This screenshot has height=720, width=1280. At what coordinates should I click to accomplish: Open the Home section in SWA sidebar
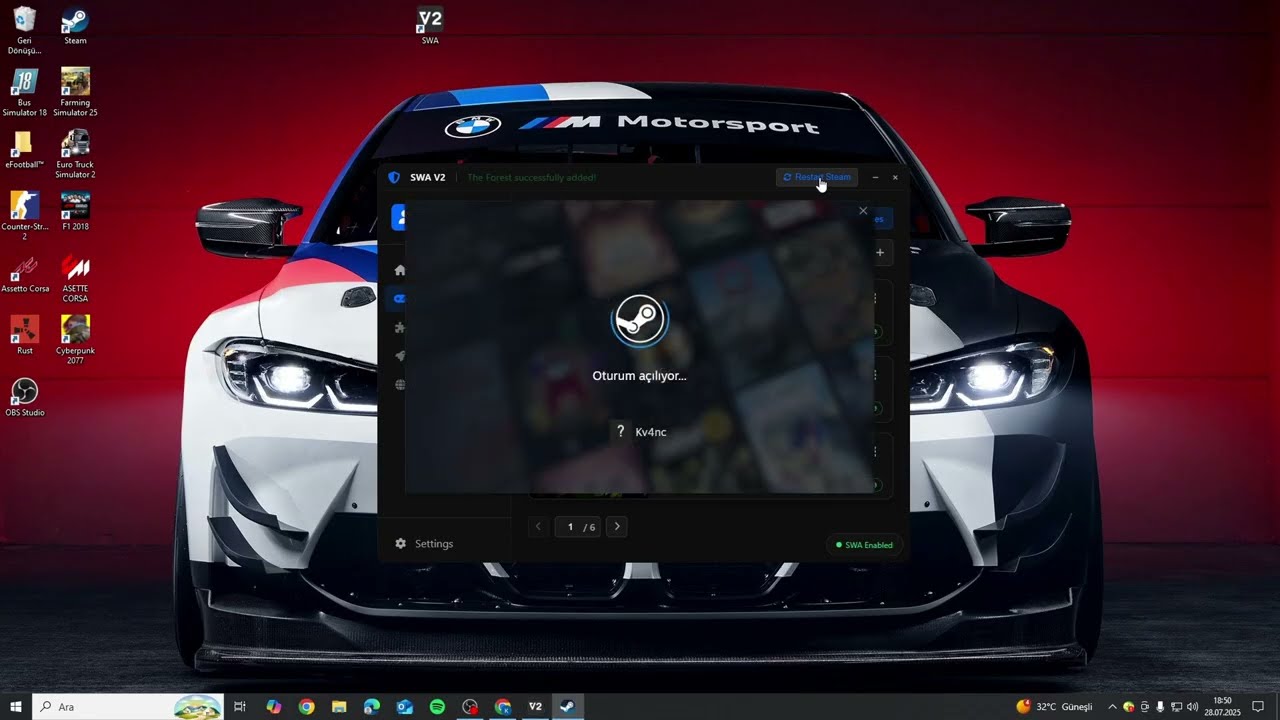400,270
